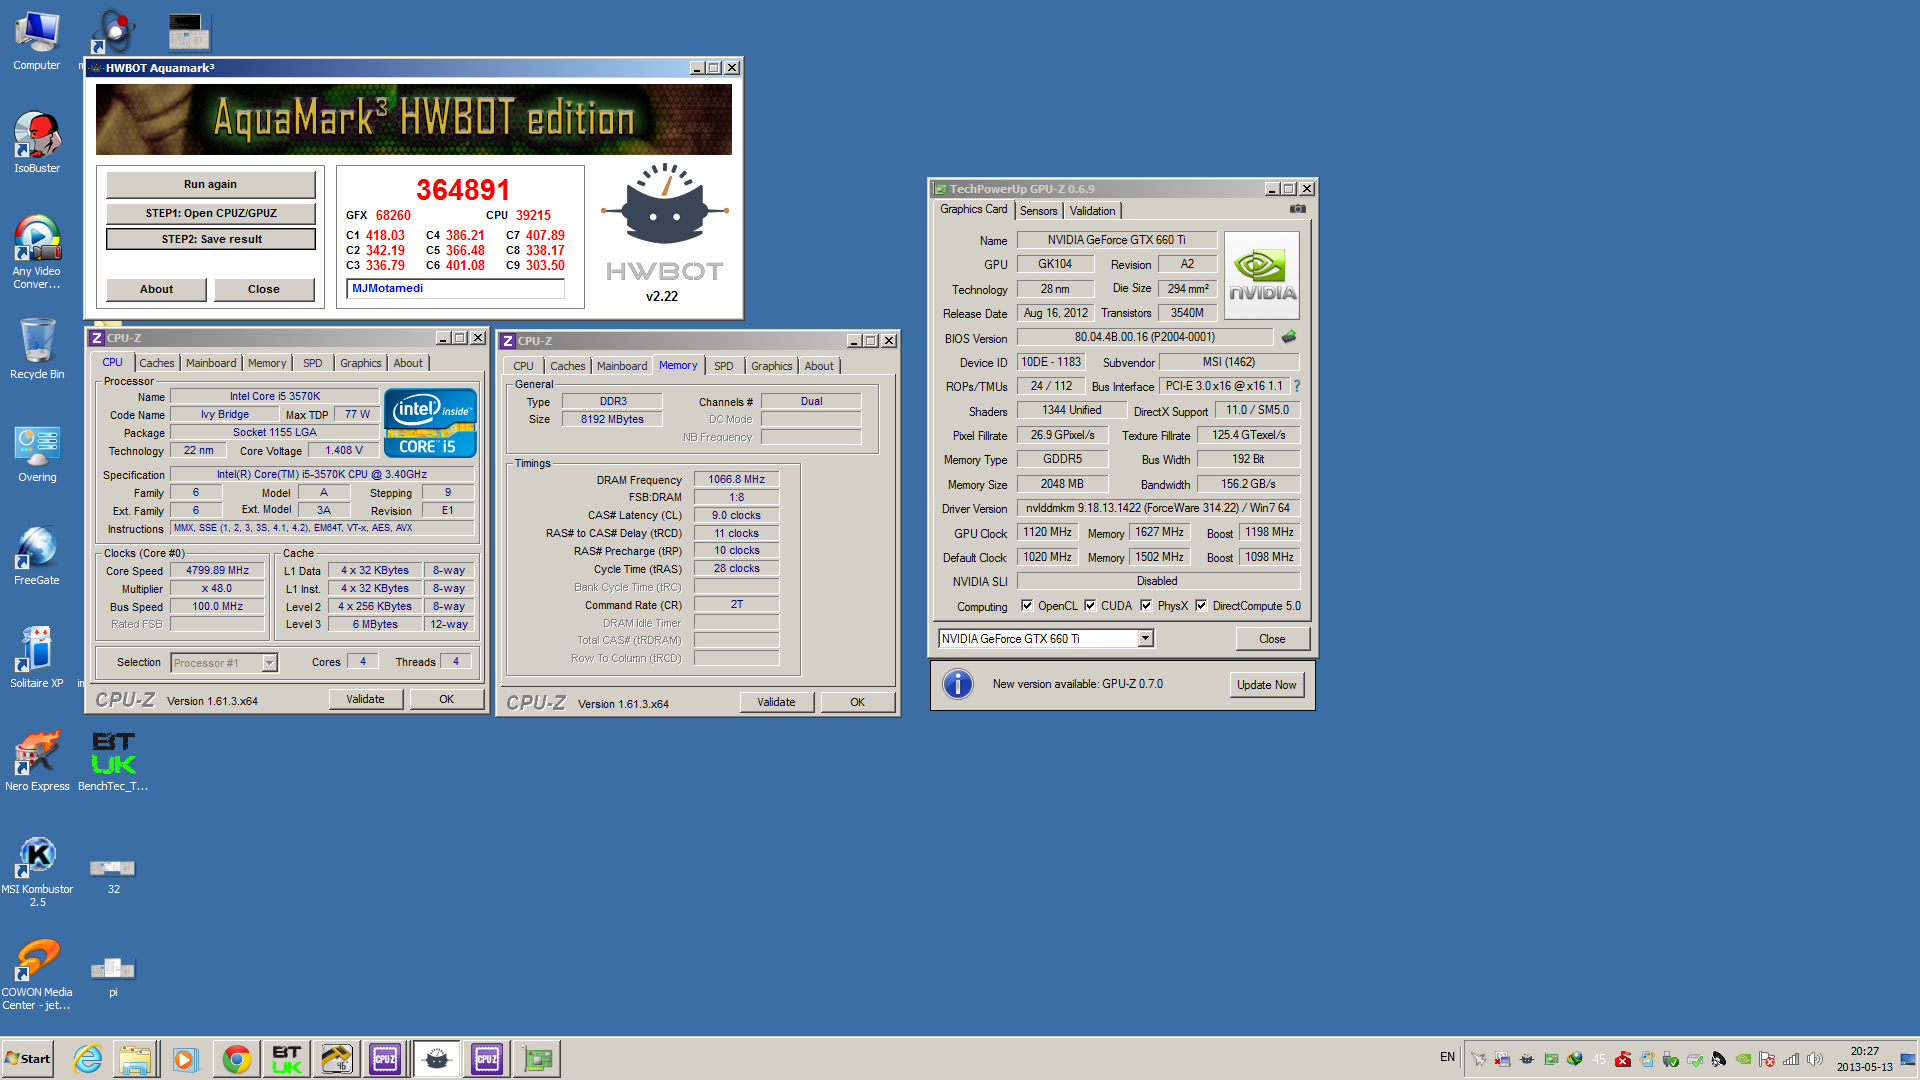Open the SPD tab in right CPU-Z

click(724, 366)
